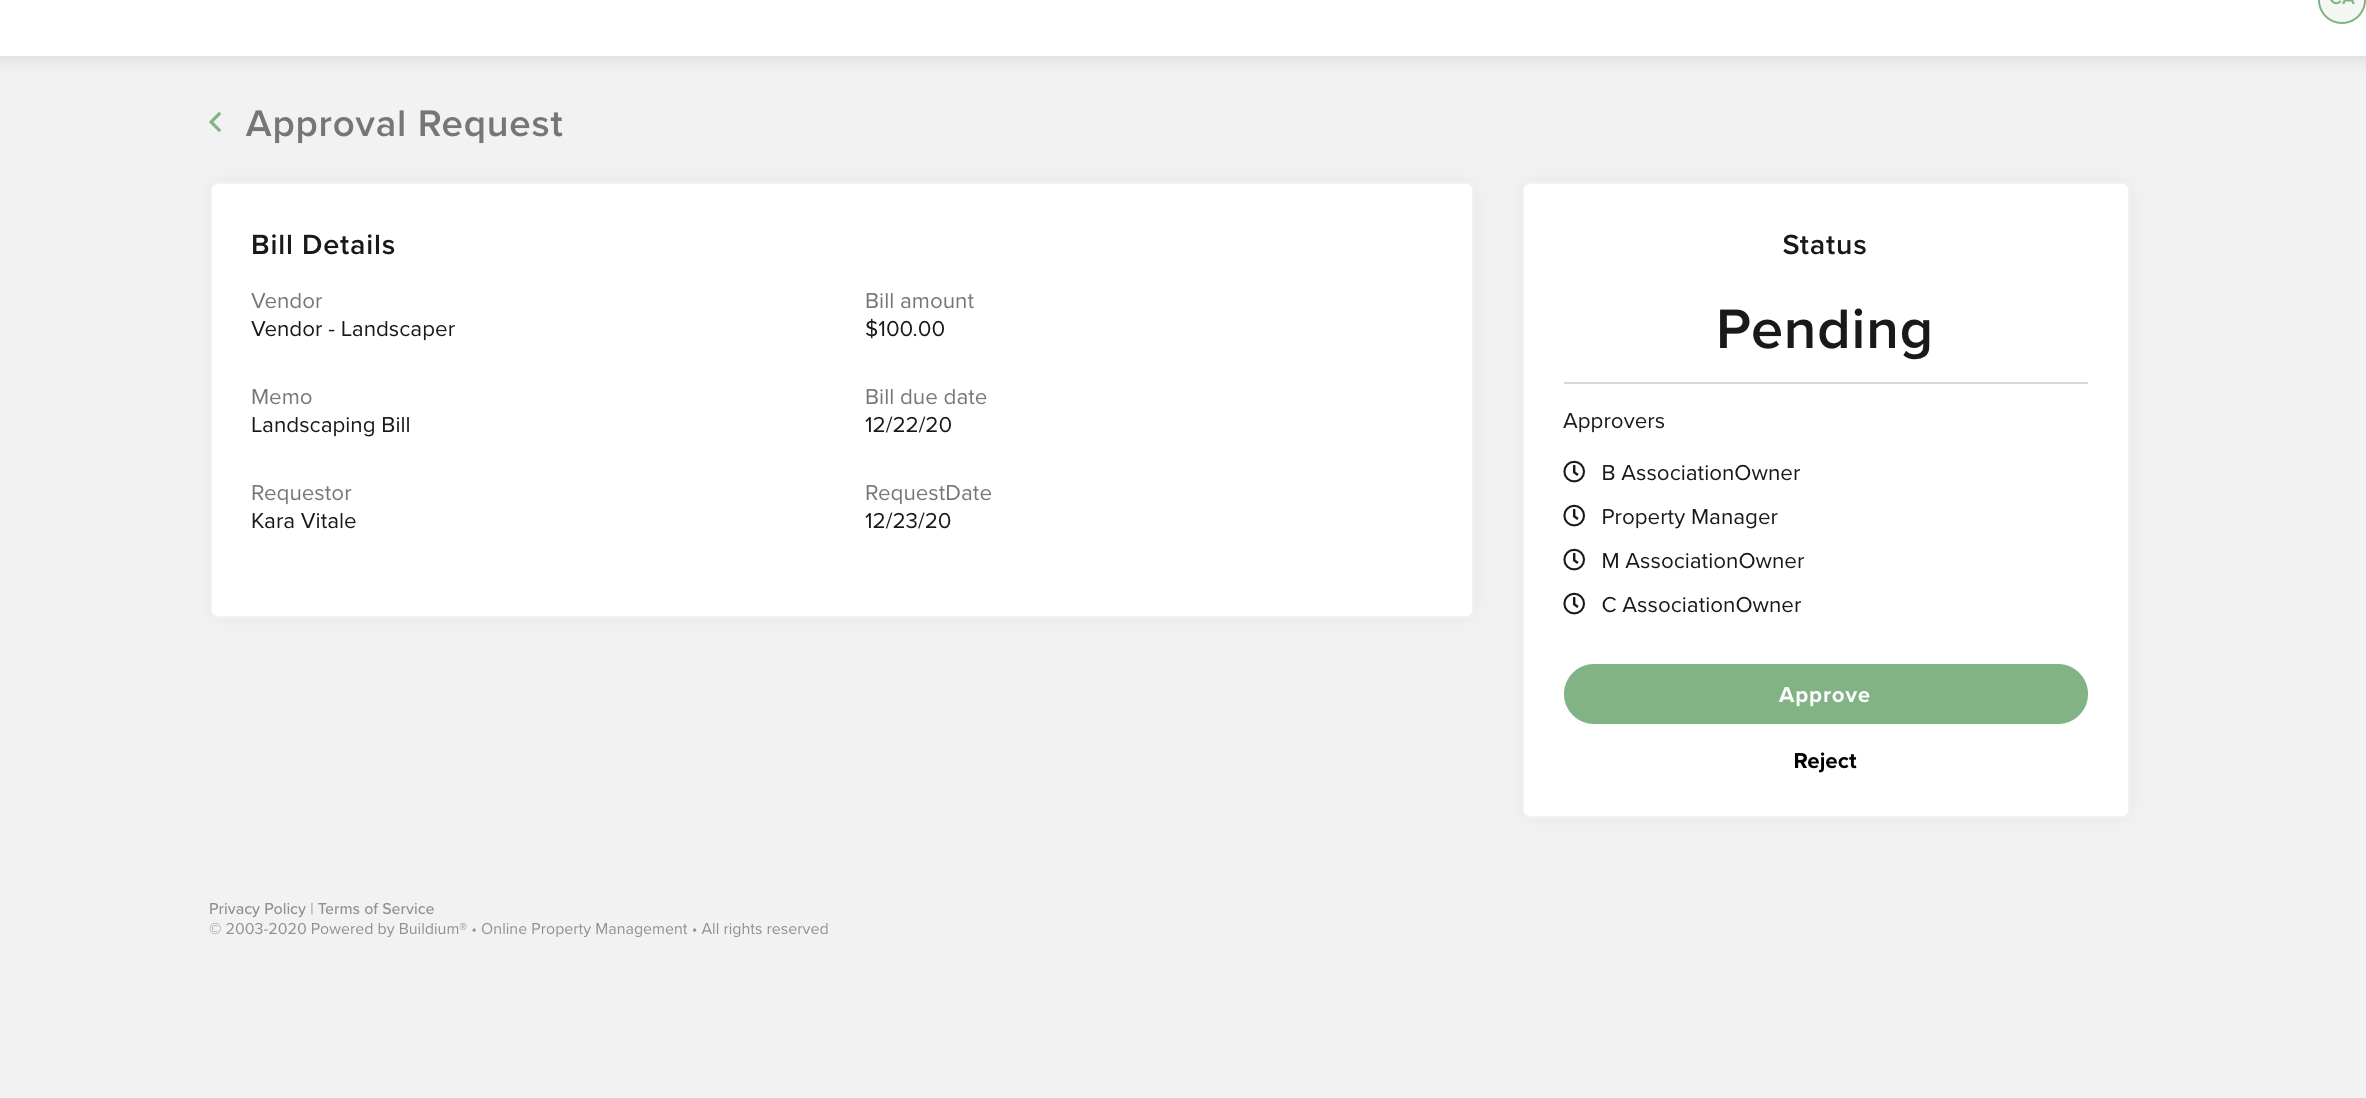Screen dimensions: 2366x1098
Task: Open the Privacy Policy link
Action: (257, 909)
